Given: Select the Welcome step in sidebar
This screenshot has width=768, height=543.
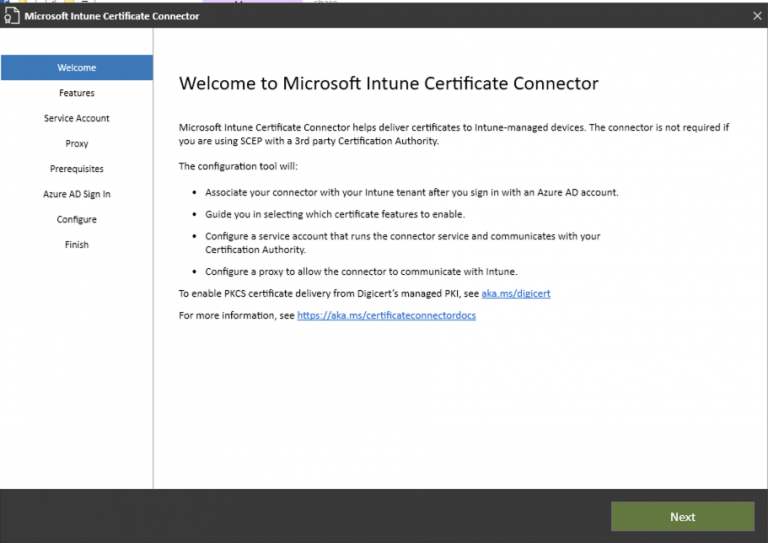Looking at the screenshot, I should point(77,68).
